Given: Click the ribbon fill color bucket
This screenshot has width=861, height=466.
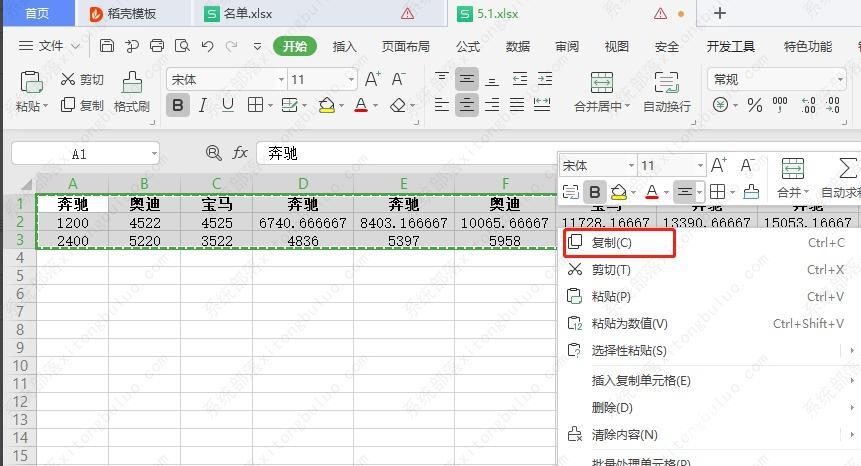Looking at the screenshot, I should tap(327, 105).
